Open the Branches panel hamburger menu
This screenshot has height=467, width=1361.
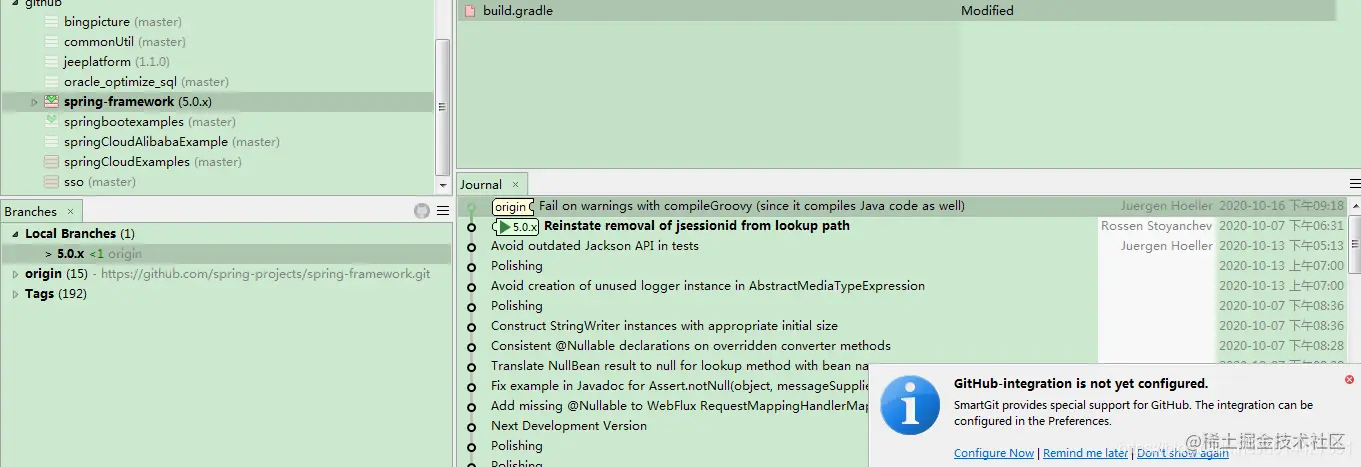coord(443,211)
